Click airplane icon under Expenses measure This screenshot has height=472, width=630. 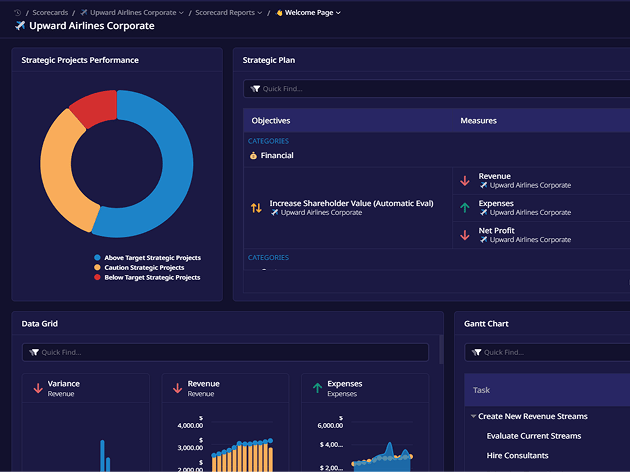(484, 213)
